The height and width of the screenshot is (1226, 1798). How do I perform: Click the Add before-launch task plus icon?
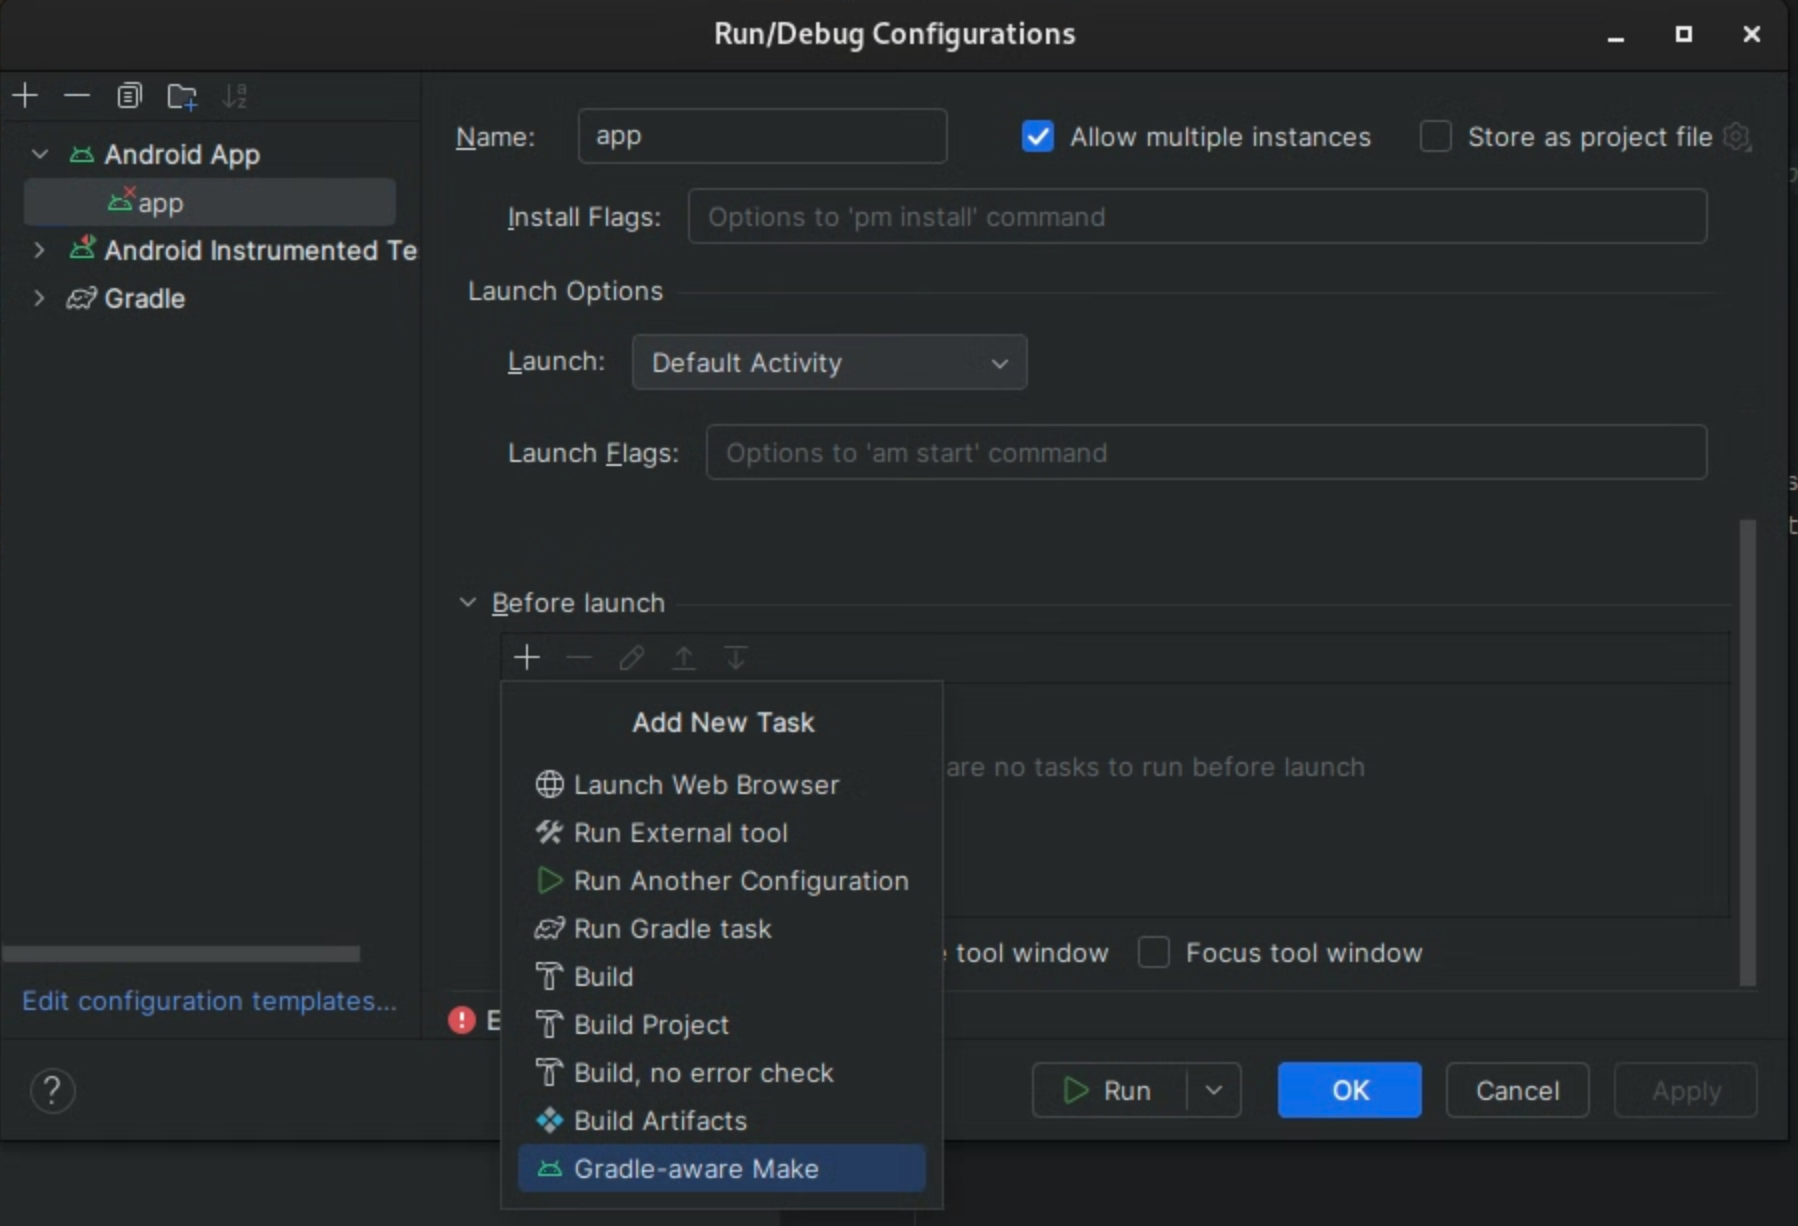pos(527,657)
